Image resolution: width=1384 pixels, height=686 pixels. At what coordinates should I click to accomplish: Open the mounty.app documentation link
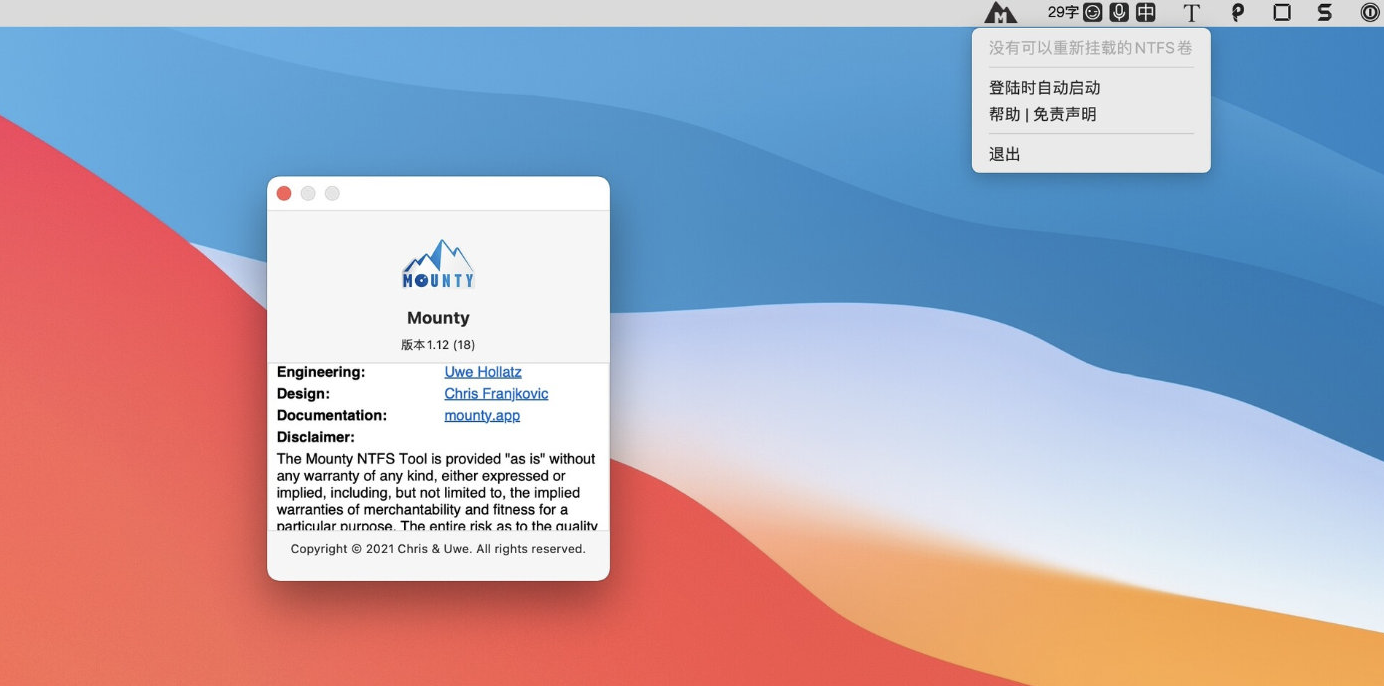coord(482,415)
